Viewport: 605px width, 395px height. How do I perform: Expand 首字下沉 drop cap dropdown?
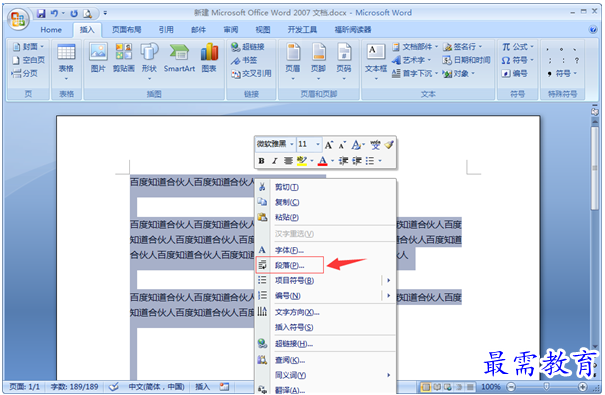click(x=436, y=73)
